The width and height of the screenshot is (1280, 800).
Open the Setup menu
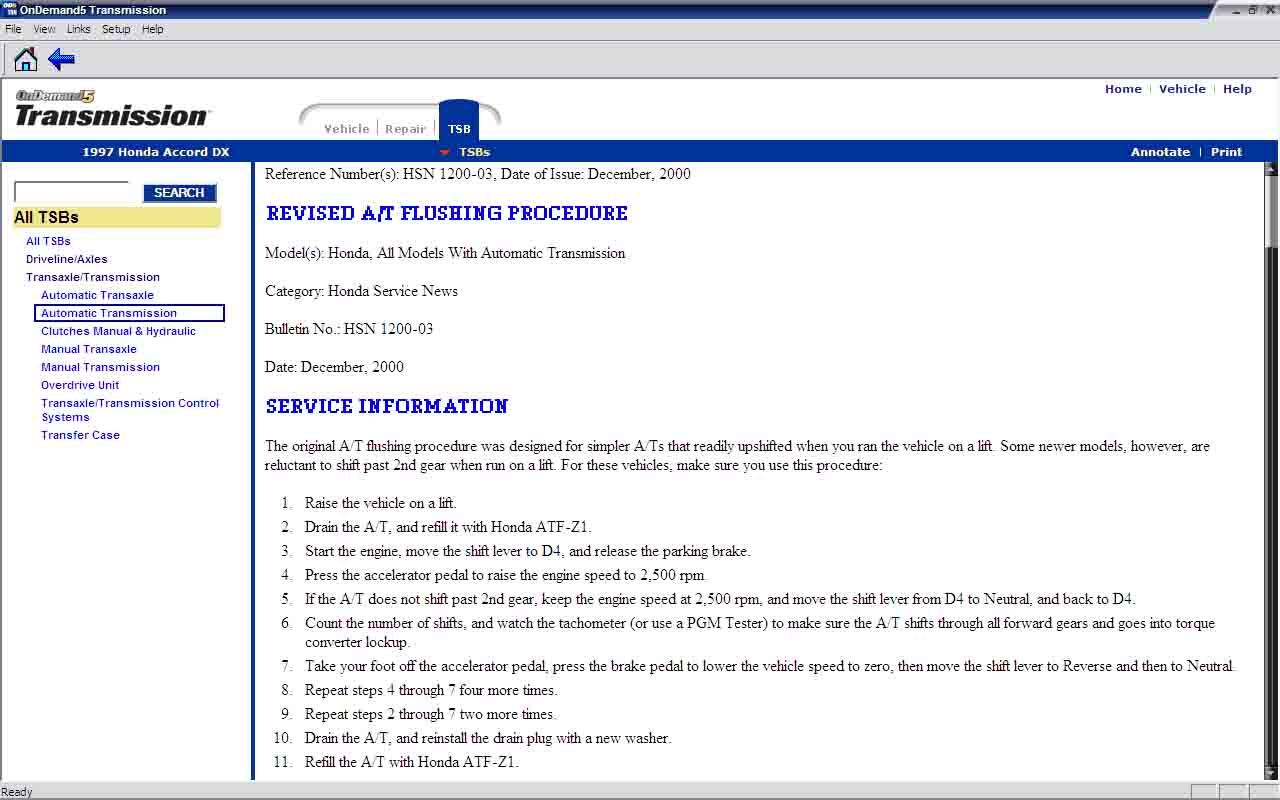(x=116, y=29)
